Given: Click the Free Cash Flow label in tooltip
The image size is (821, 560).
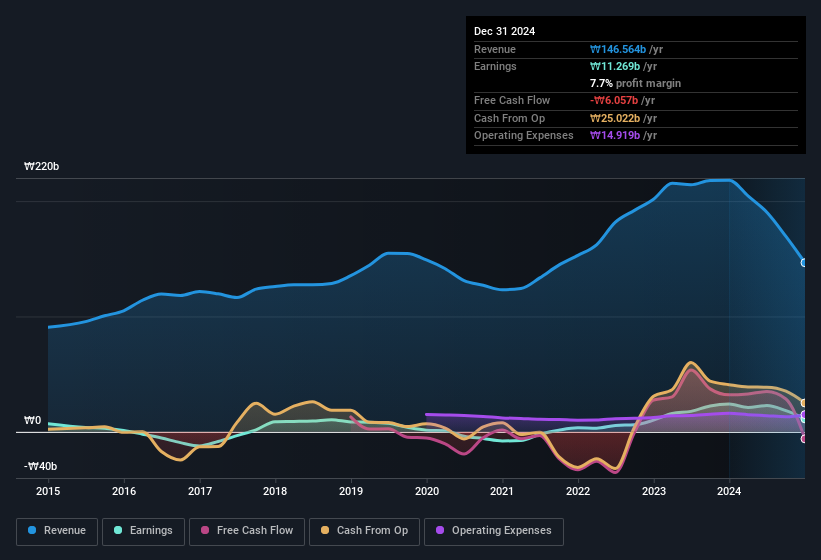Looking at the screenshot, I should click(x=512, y=100).
